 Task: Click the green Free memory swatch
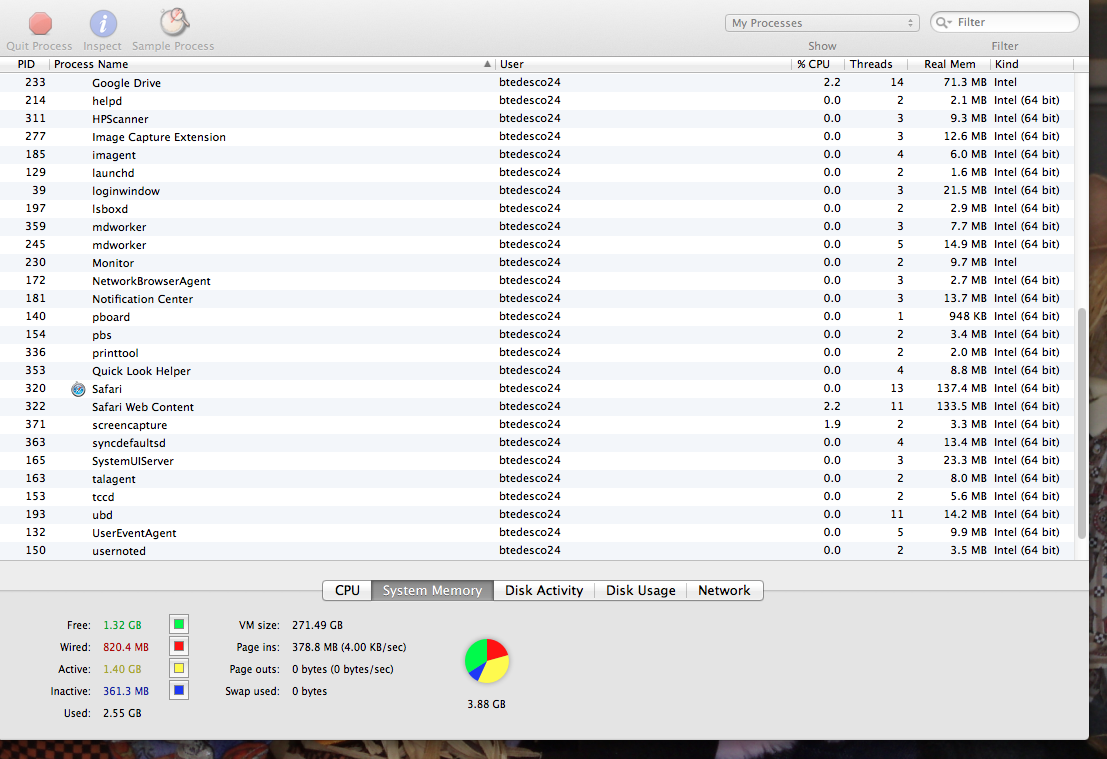[179, 624]
